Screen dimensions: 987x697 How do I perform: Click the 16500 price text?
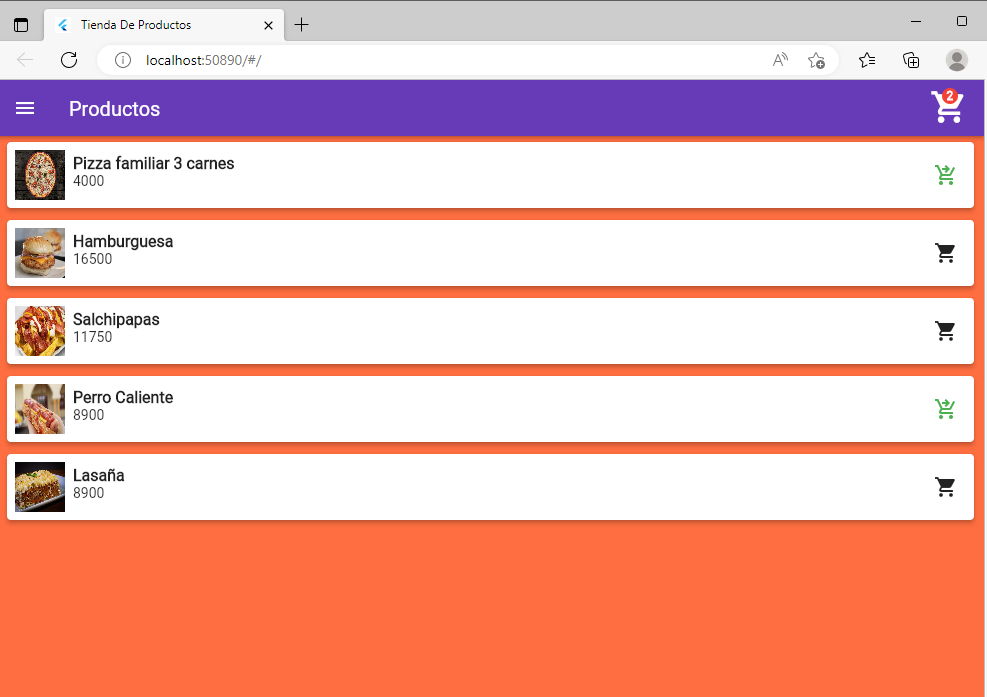[x=93, y=259]
